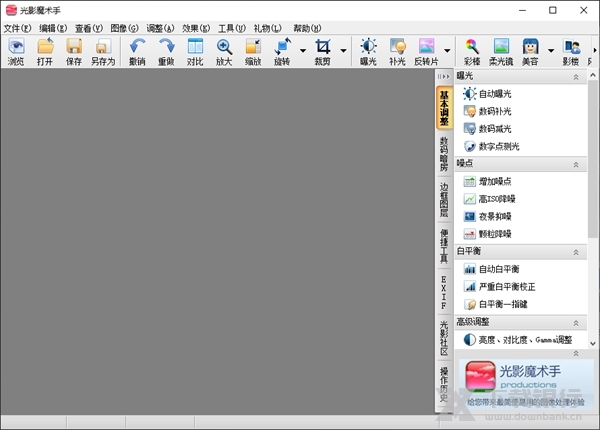Viewport: 600px width, 430px height.
Task: Click the 曝光 (Exposure) toolbar icon
Action: point(369,52)
